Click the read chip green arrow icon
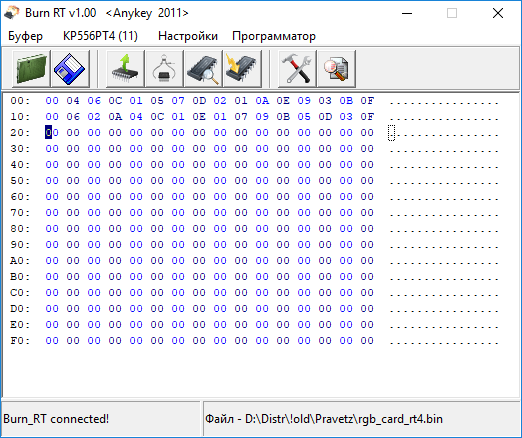Screen dimensions: 522x438 point(125,69)
